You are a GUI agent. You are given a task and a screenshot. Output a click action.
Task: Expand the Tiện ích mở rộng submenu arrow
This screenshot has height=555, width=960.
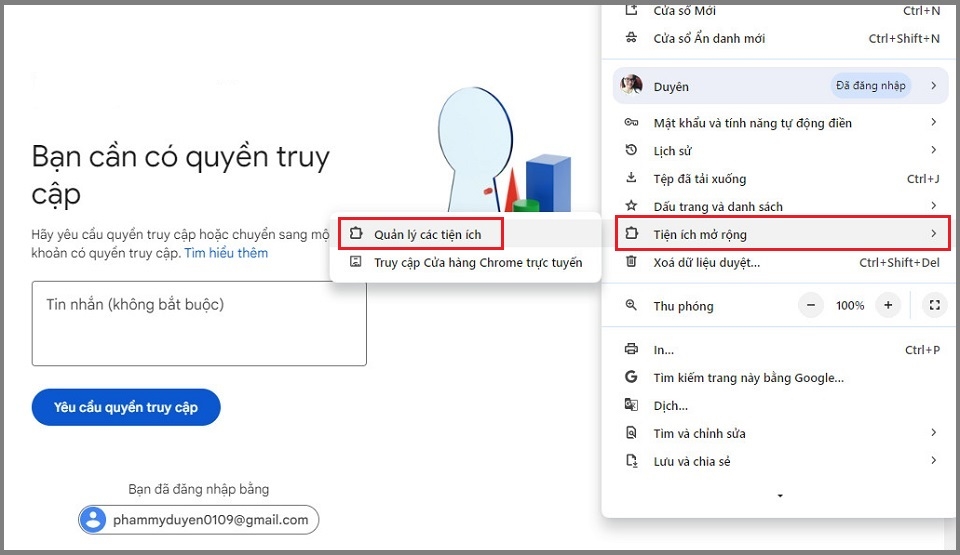tap(934, 233)
